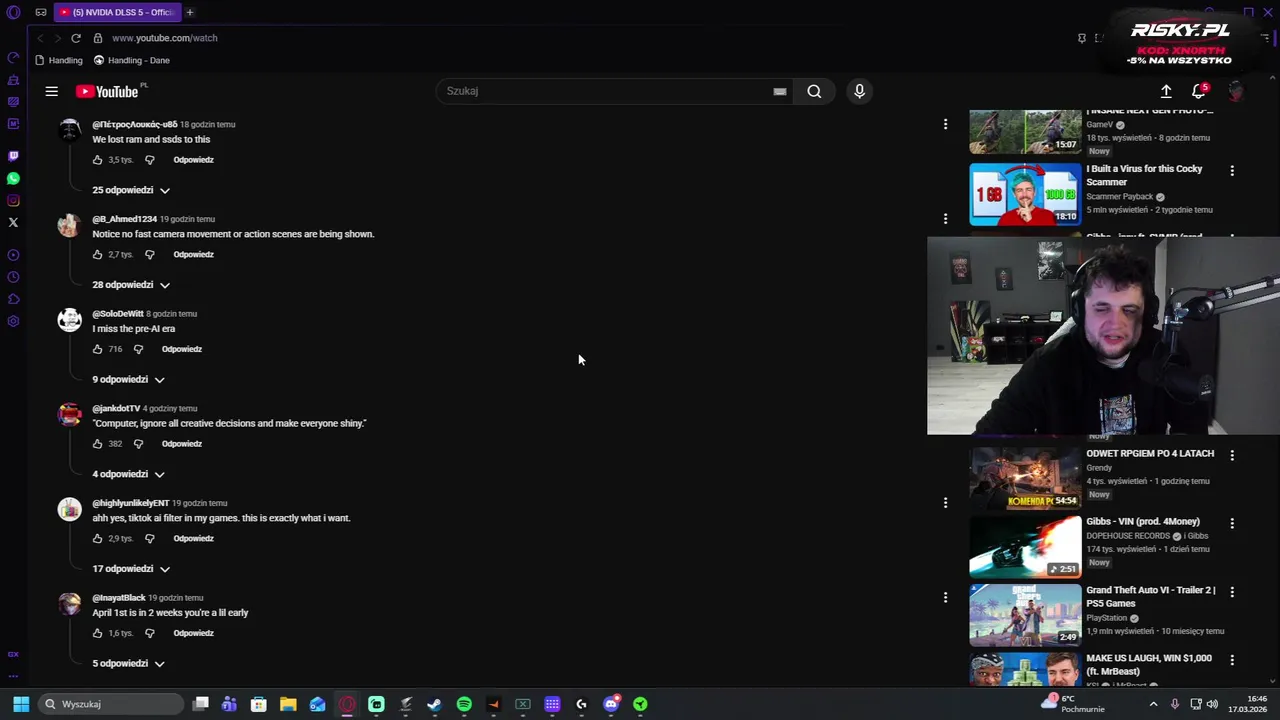Go to YouTube home via logo
The width and height of the screenshot is (1280, 720).
click(x=107, y=91)
